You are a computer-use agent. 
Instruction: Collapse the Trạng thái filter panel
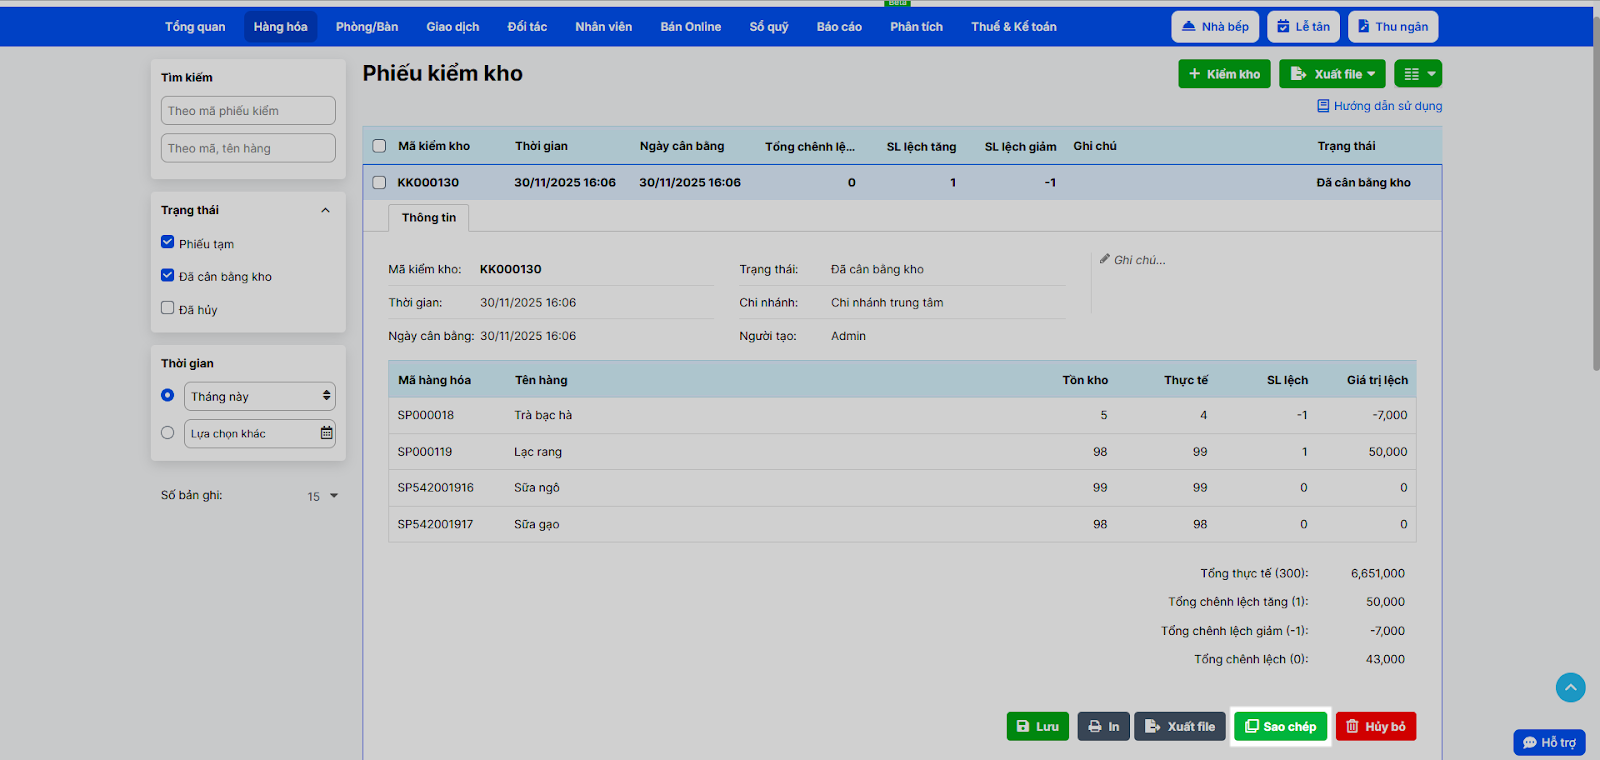pos(325,210)
